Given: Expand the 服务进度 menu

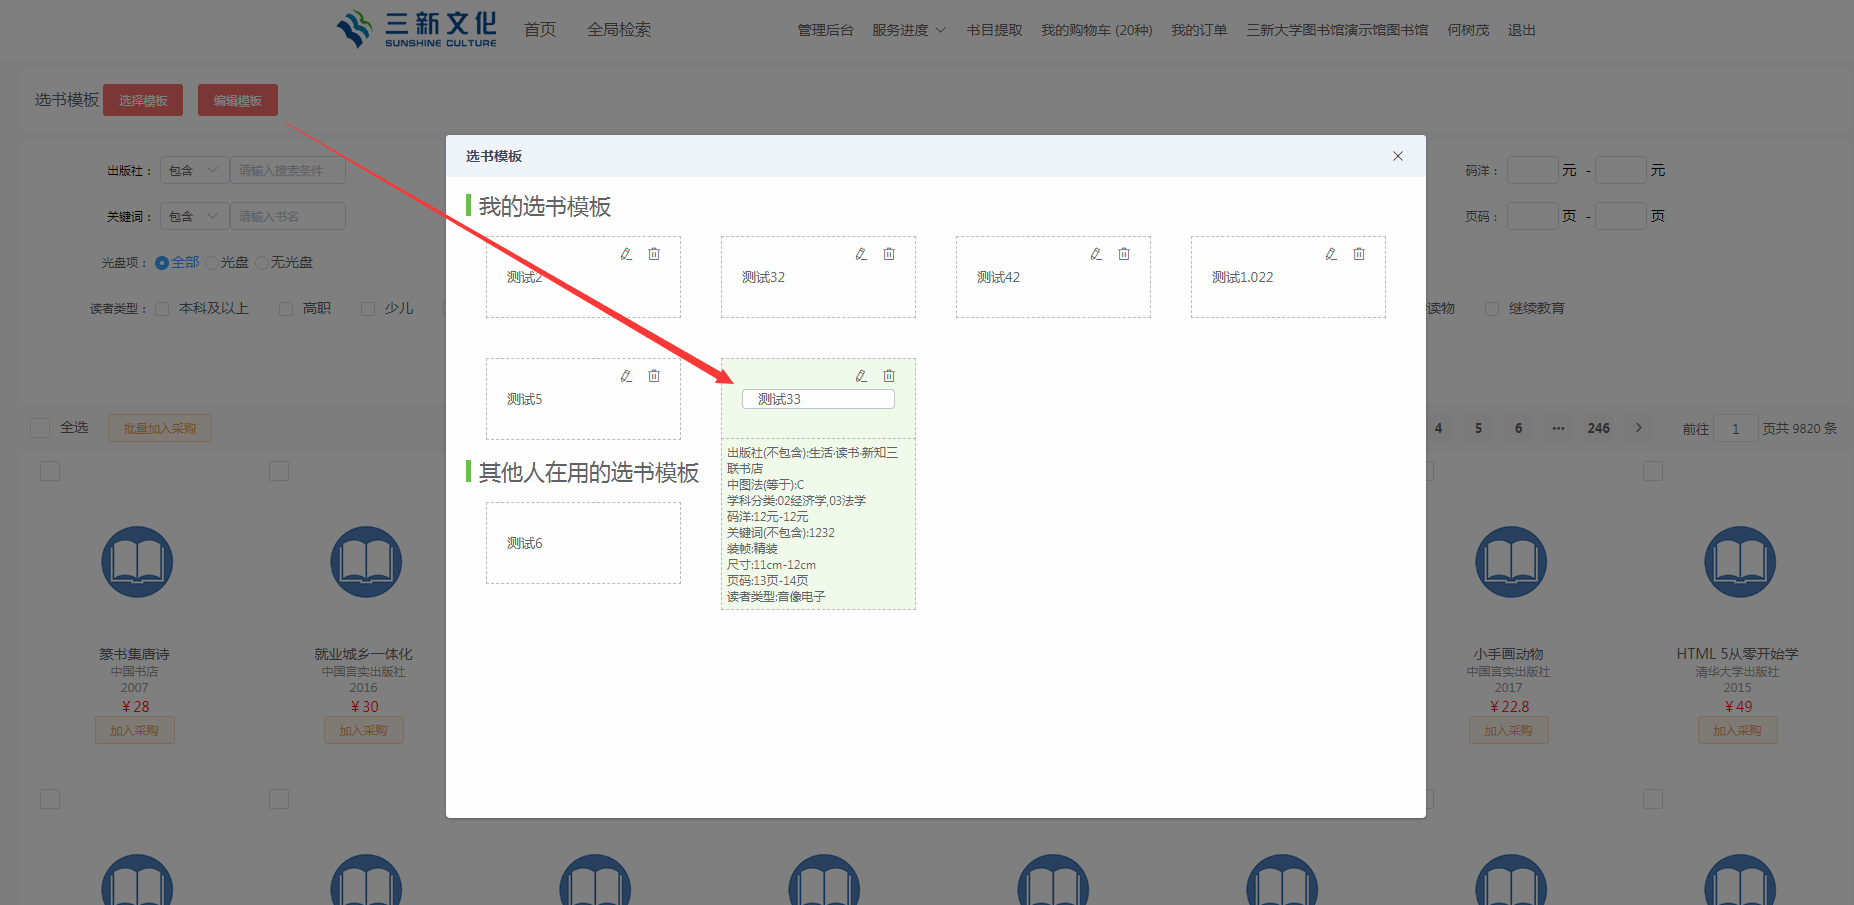Looking at the screenshot, I should [908, 31].
